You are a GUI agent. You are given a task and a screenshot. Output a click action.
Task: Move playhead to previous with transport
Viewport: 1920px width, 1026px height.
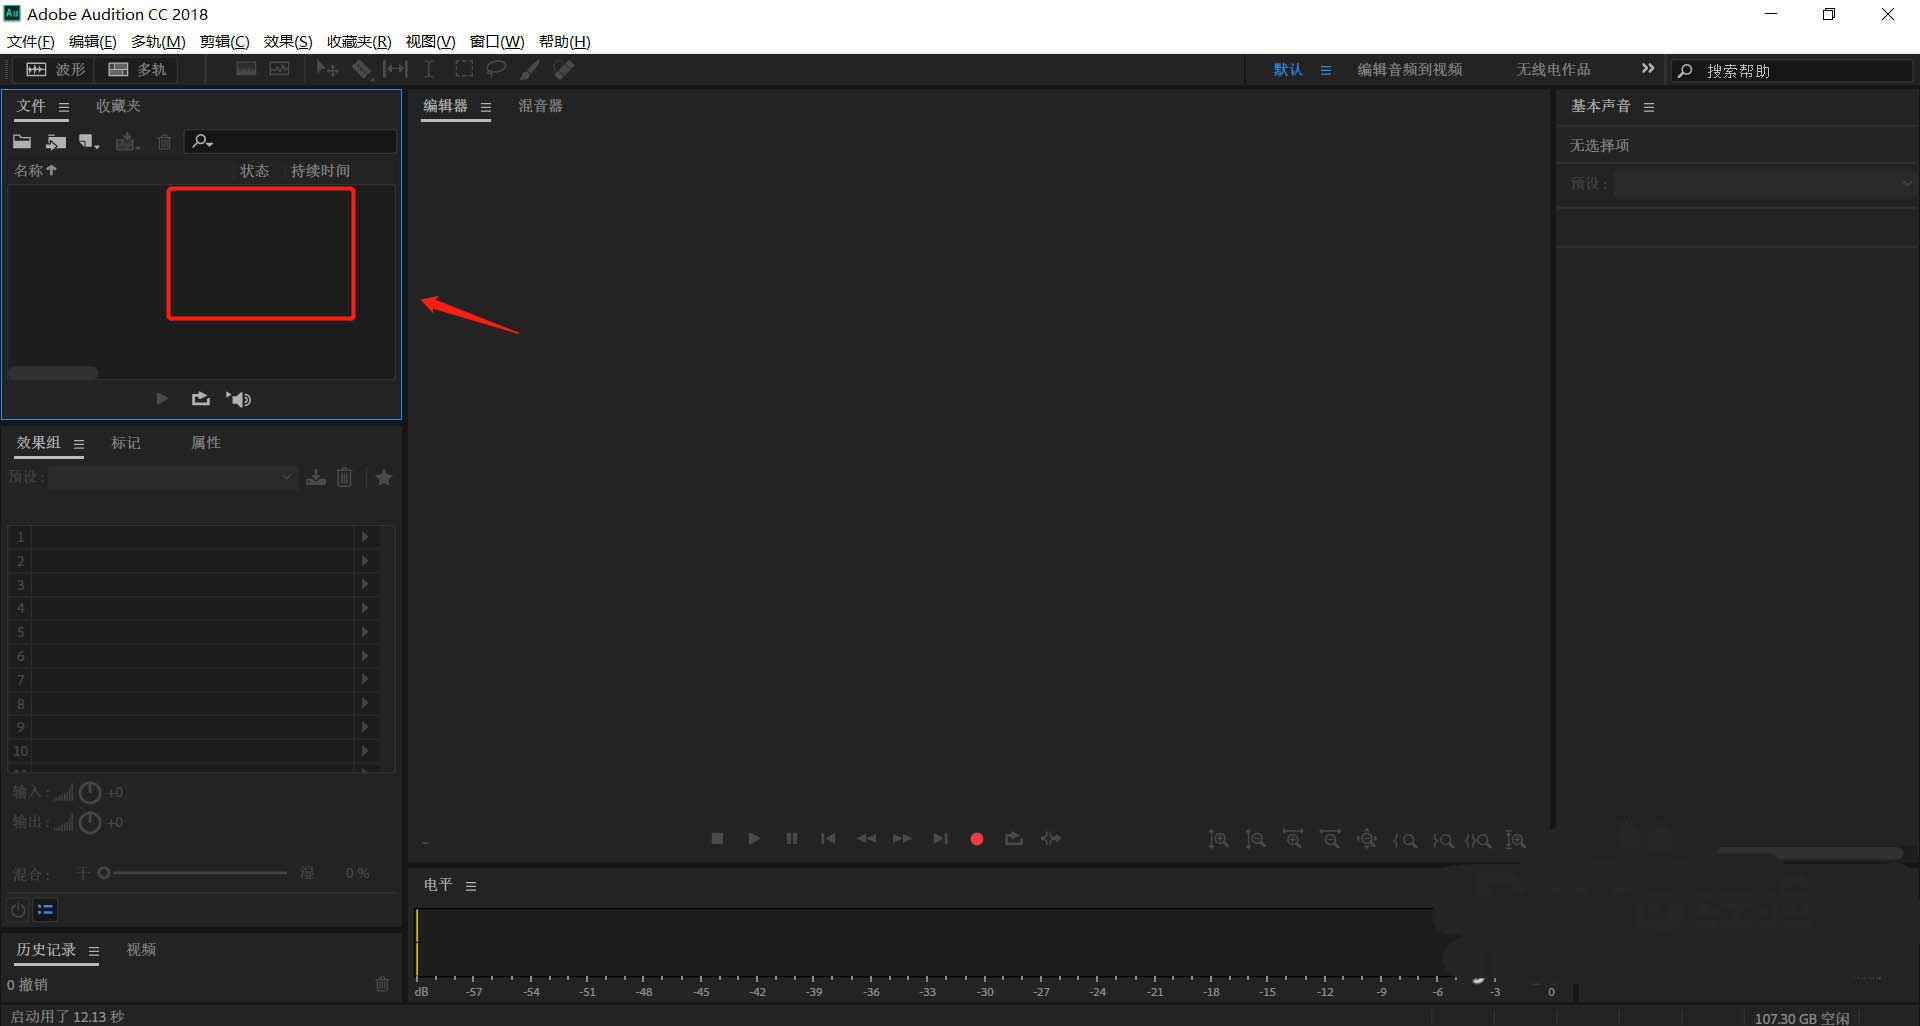pos(828,839)
